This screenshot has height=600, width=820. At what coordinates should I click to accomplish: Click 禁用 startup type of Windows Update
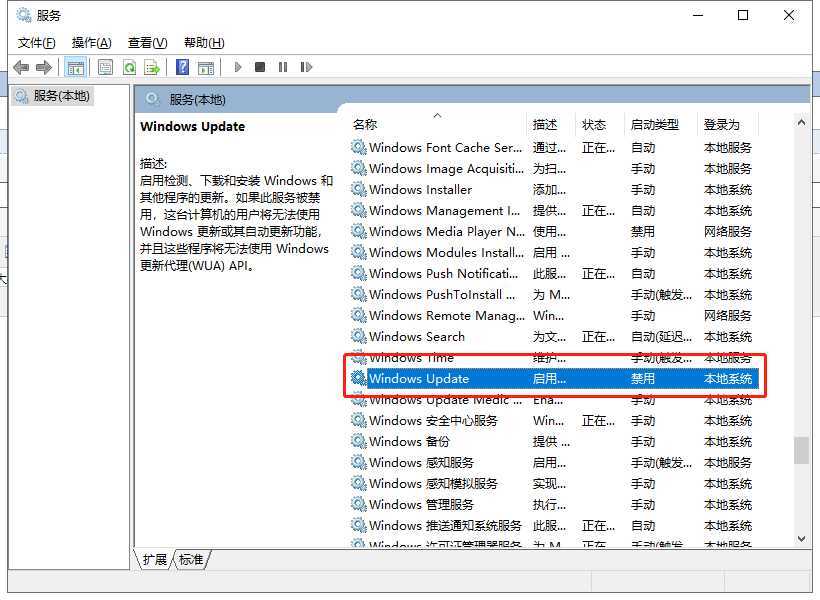(643, 378)
